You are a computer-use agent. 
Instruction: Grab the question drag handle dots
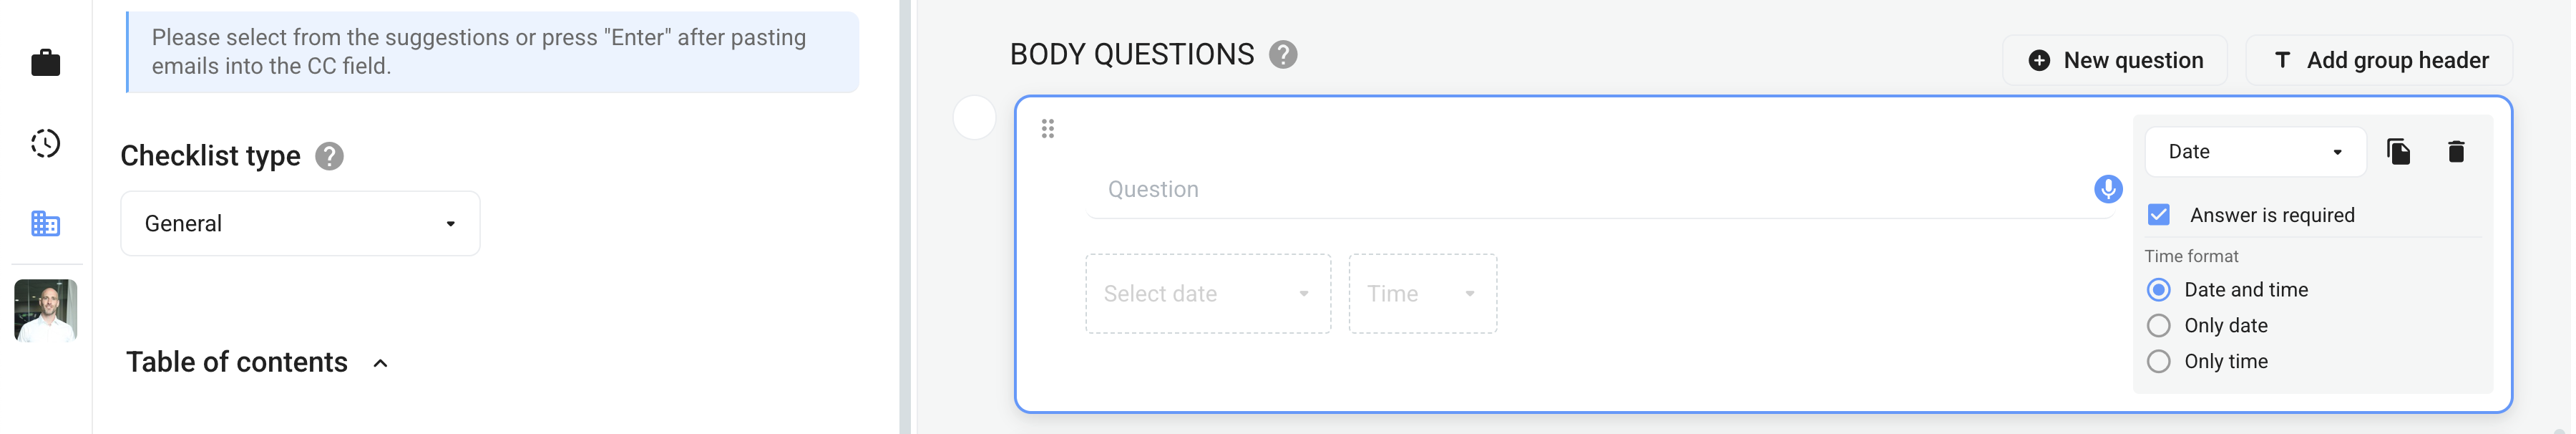[x=1048, y=128]
